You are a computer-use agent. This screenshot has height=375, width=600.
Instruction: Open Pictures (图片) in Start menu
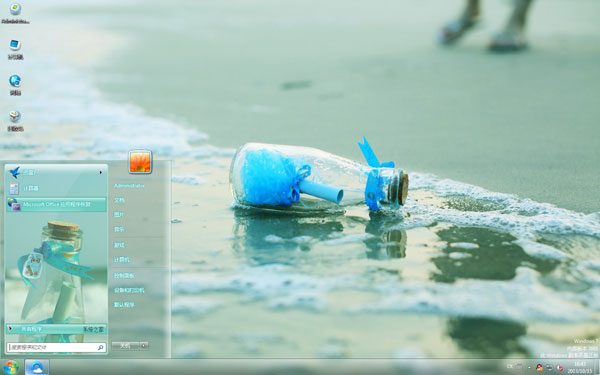[x=119, y=215]
